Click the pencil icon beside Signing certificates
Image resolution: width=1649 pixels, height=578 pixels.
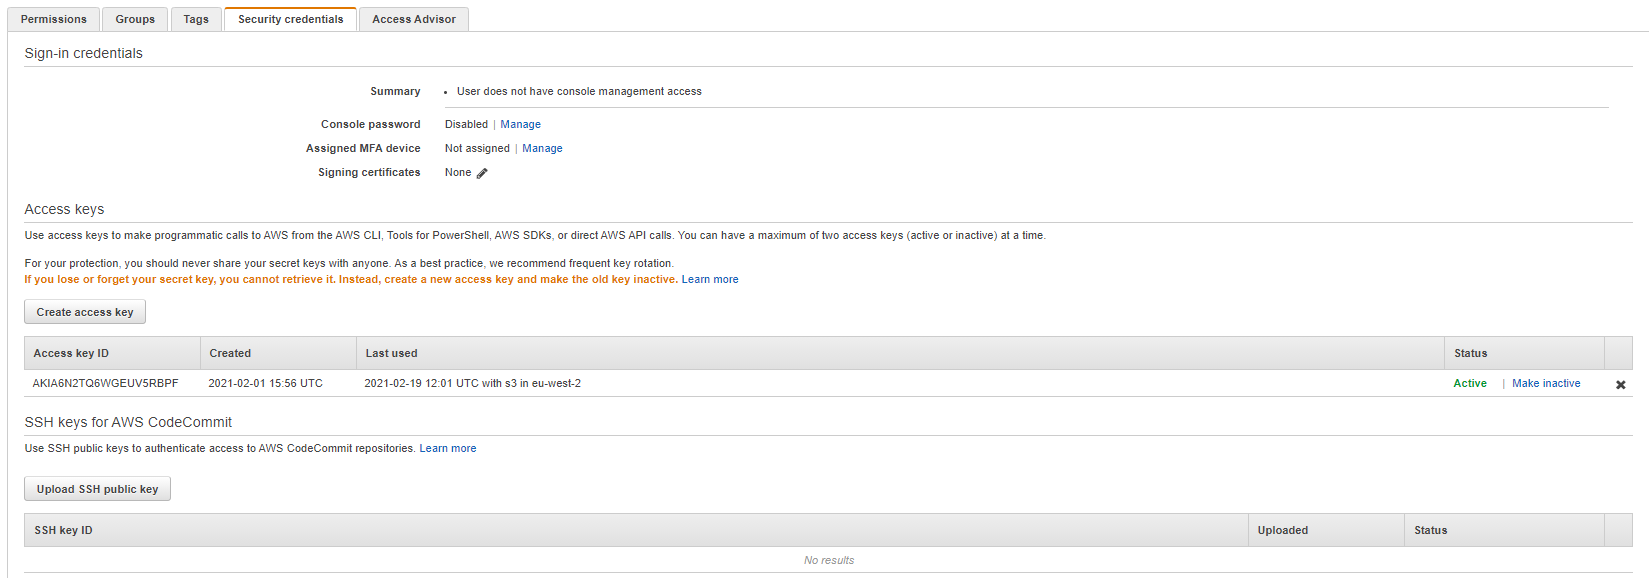pyautogui.click(x=482, y=173)
